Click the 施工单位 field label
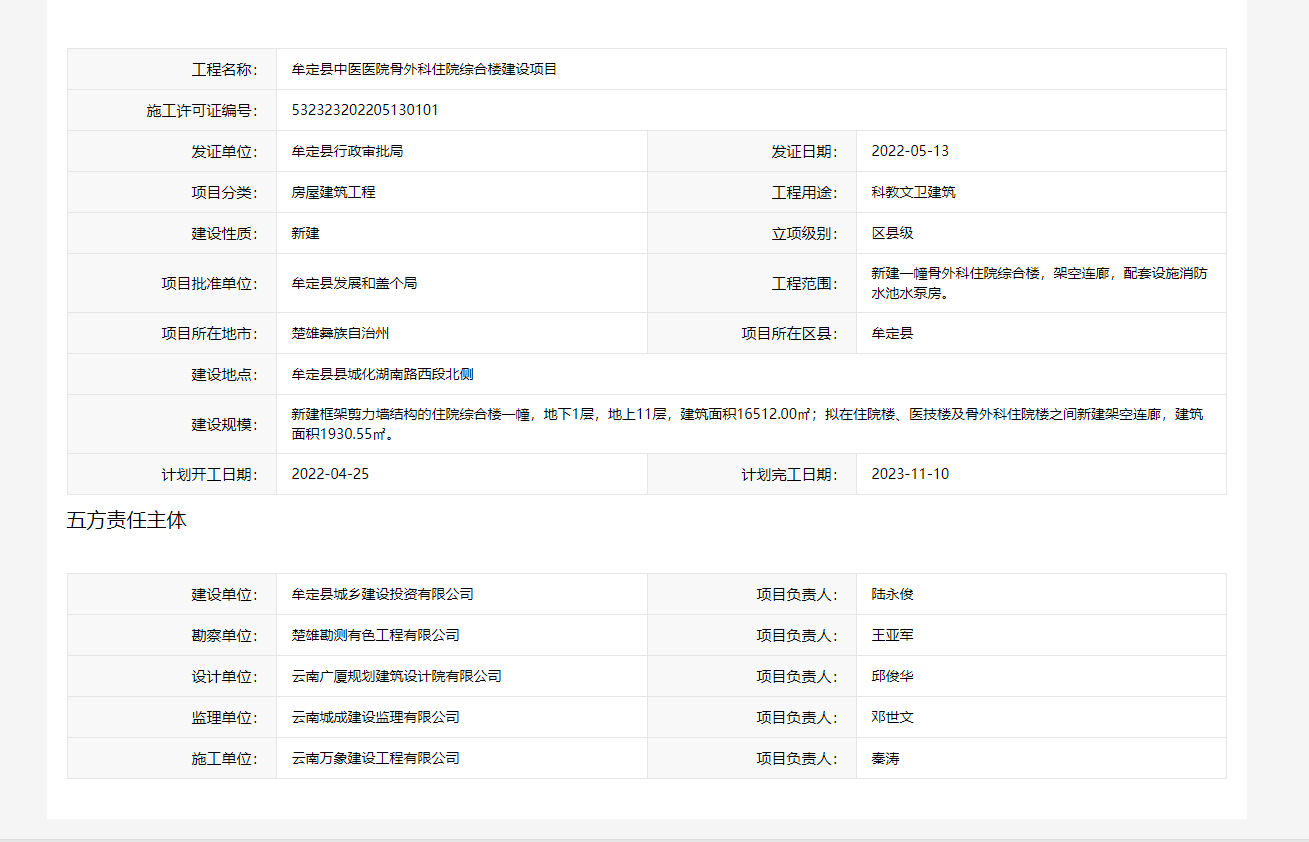The image size is (1309, 842). point(224,758)
